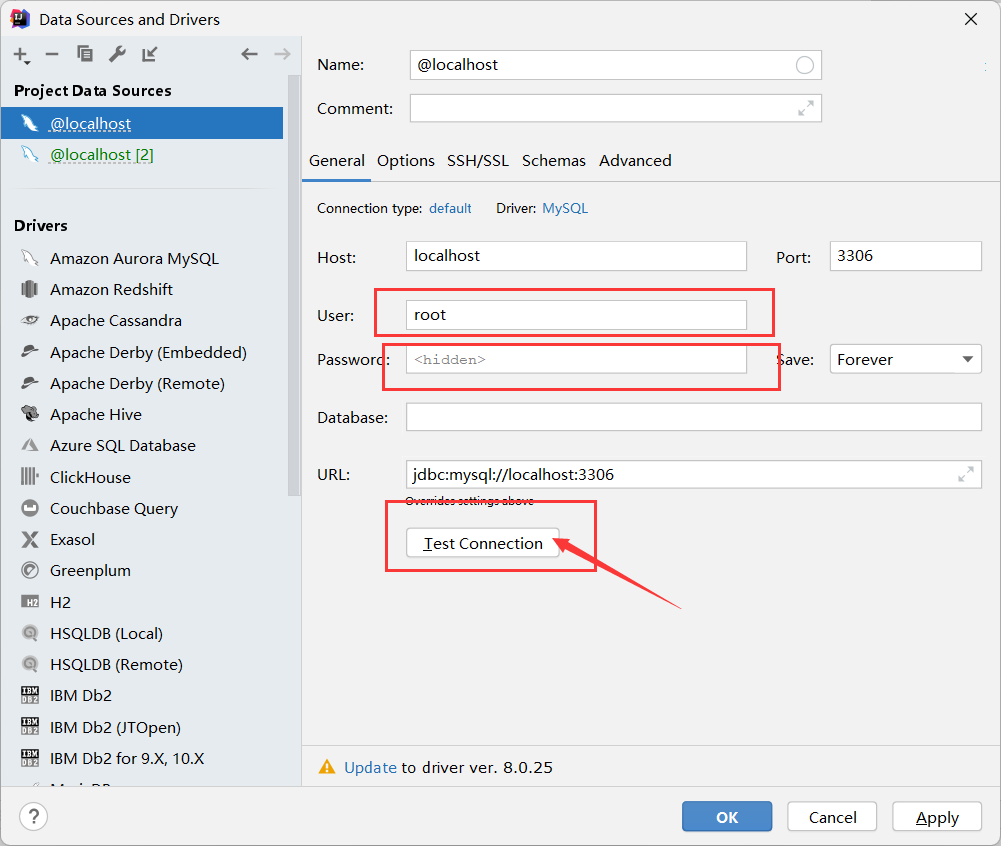Switch to the Options tab
1001x846 pixels.
[405, 161]
